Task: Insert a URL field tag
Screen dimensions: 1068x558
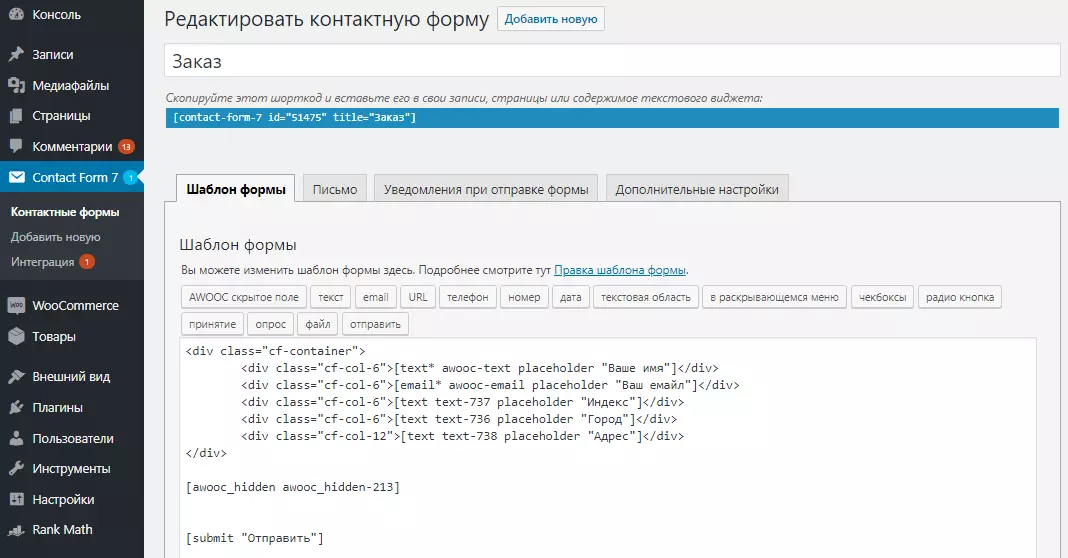Action: click(418, 297)
